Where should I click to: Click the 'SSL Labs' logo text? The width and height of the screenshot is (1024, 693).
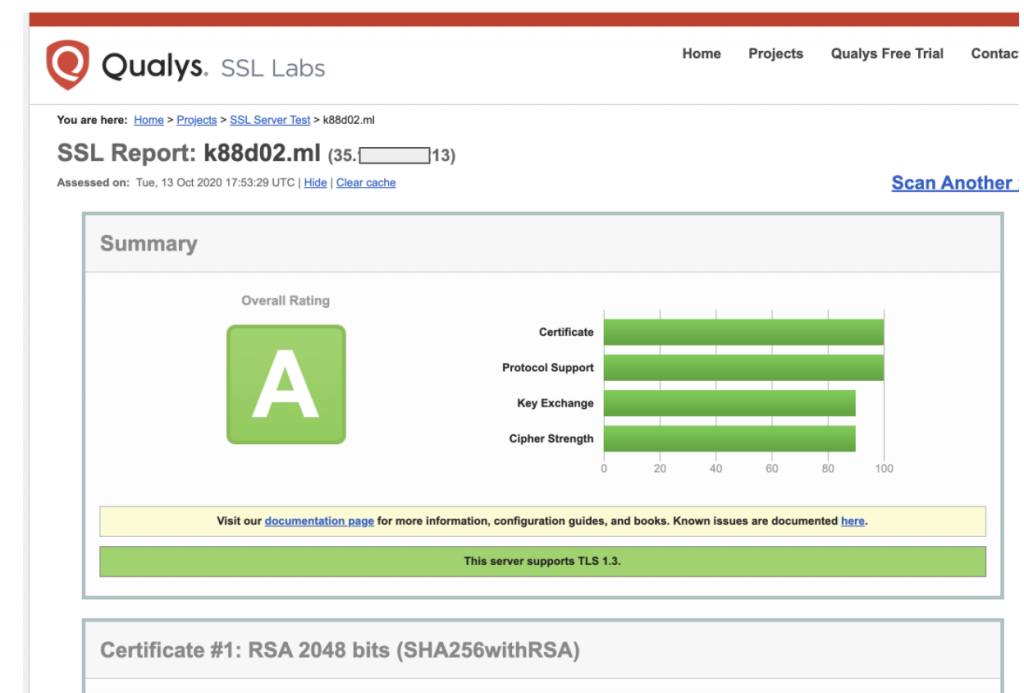click(273, 68)
